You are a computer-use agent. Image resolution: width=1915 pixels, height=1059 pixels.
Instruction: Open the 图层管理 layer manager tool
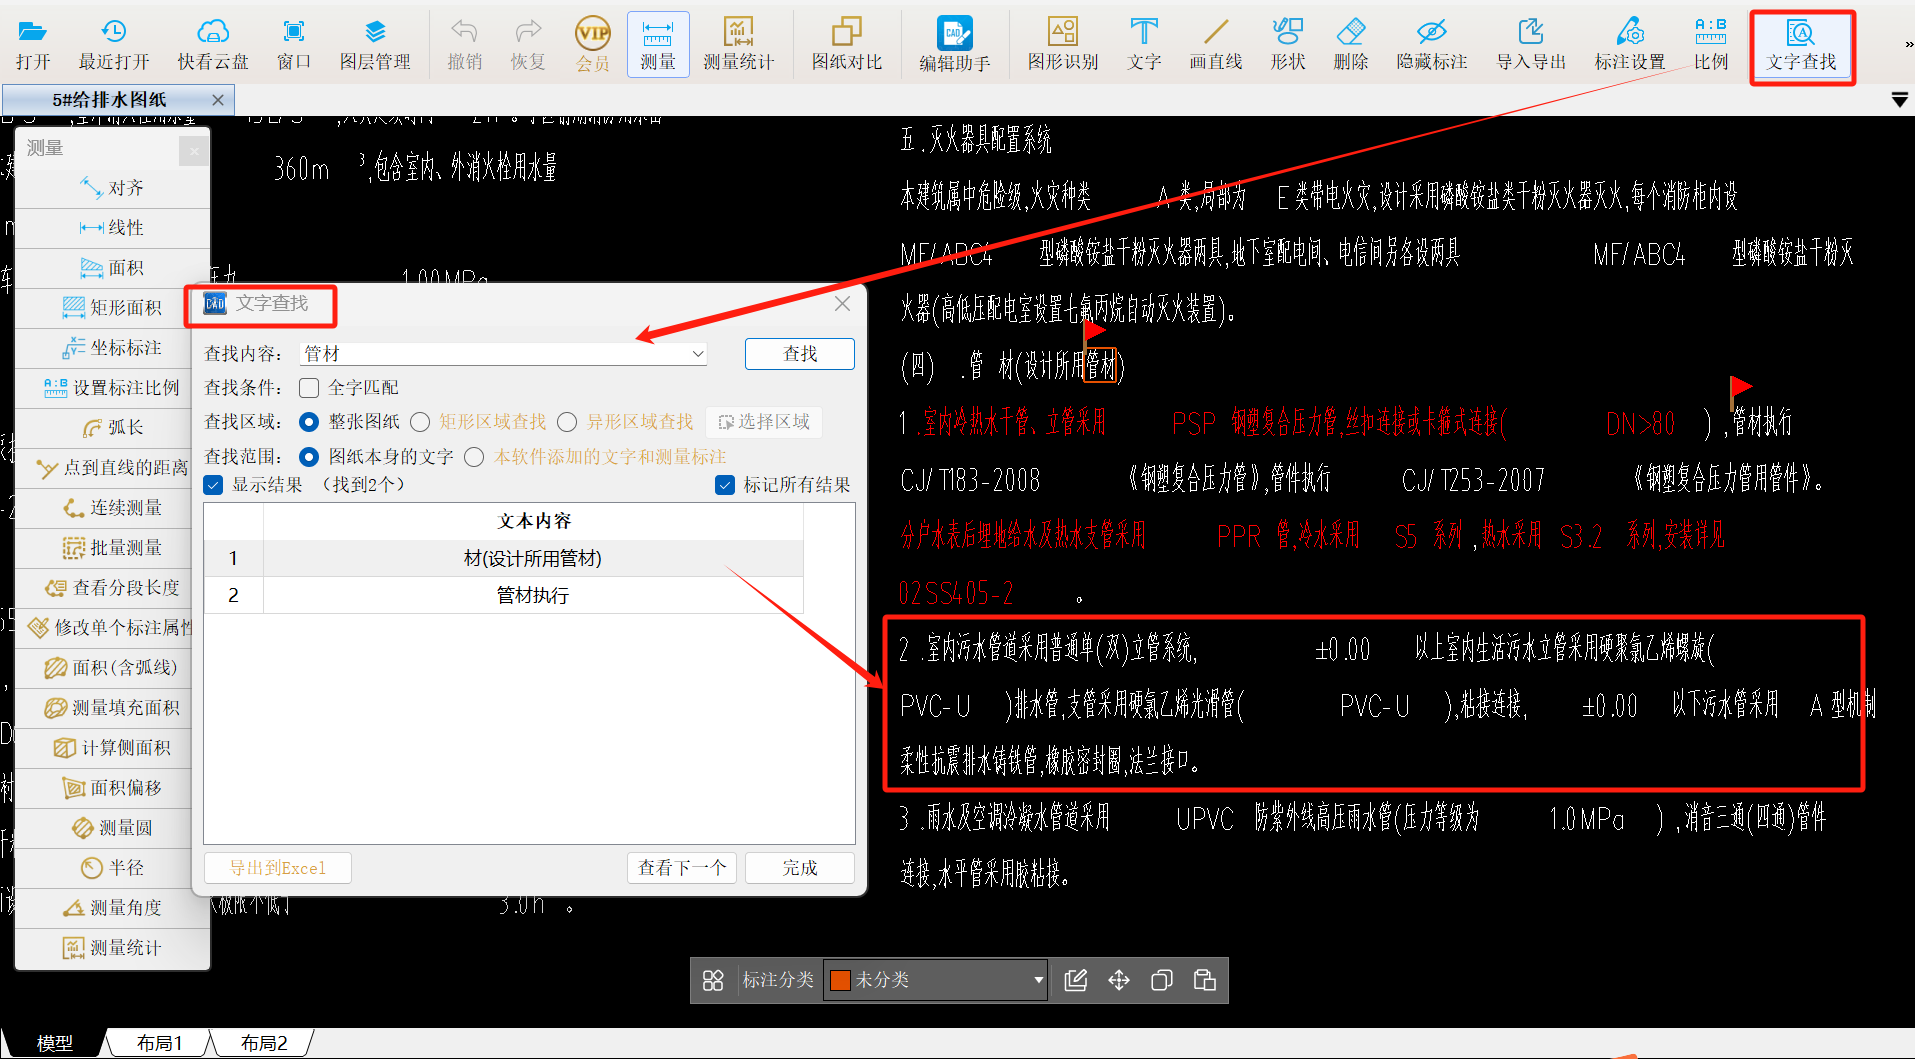point(374,45)
